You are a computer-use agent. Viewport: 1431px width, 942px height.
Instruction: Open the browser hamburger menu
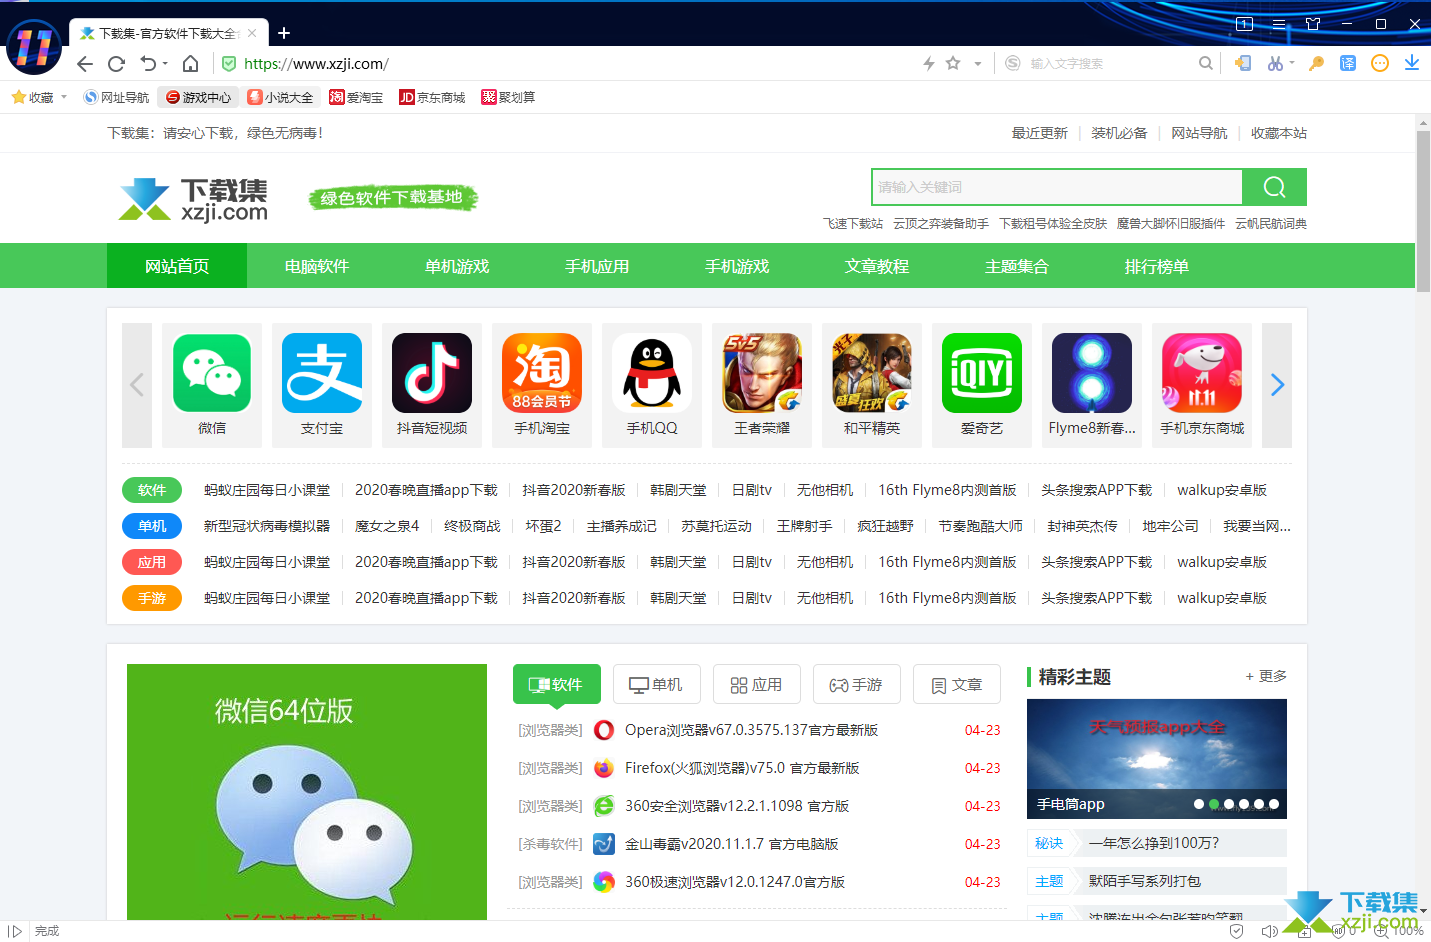1279,24
